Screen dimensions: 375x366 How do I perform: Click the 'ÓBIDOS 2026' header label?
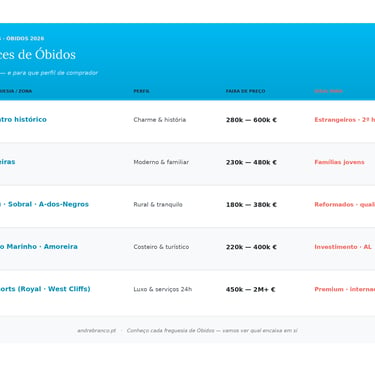25,38
